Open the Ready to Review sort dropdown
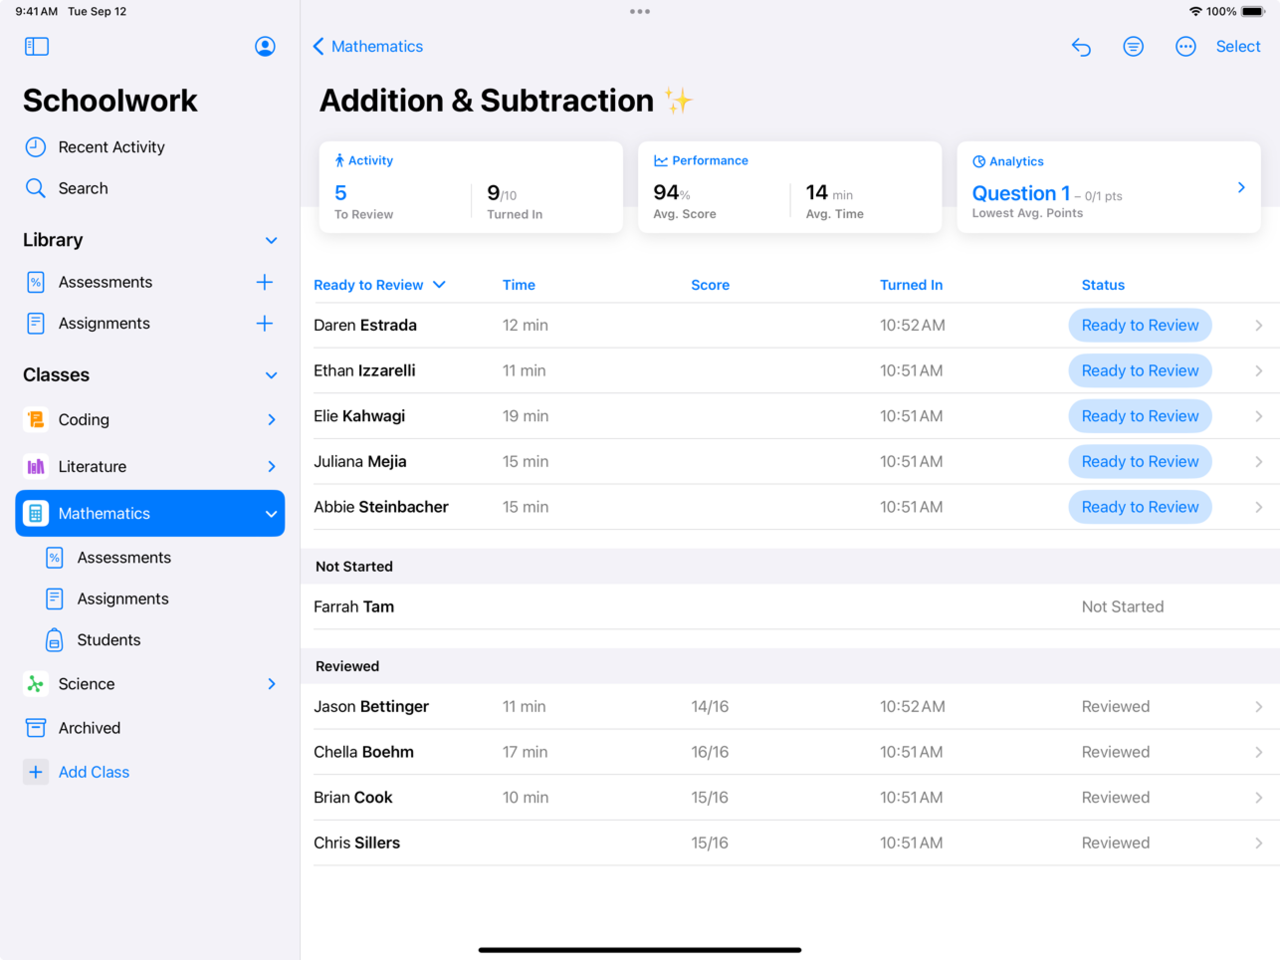 [x=380, y=285]
